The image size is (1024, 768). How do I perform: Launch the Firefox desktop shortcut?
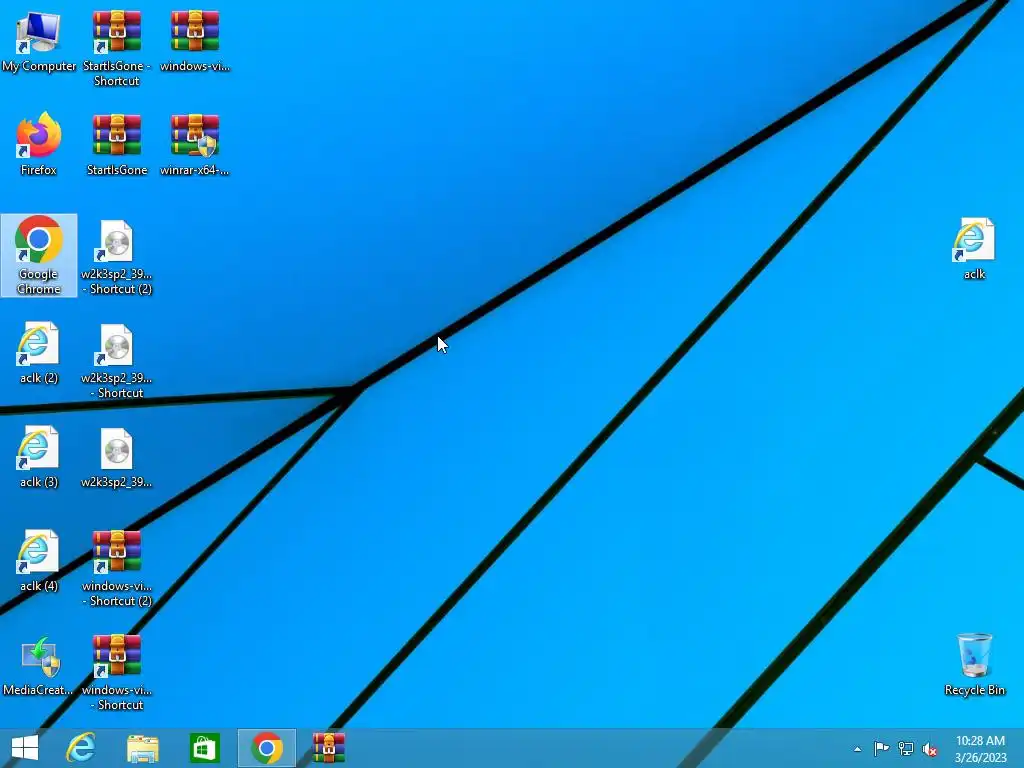(39, 145)
